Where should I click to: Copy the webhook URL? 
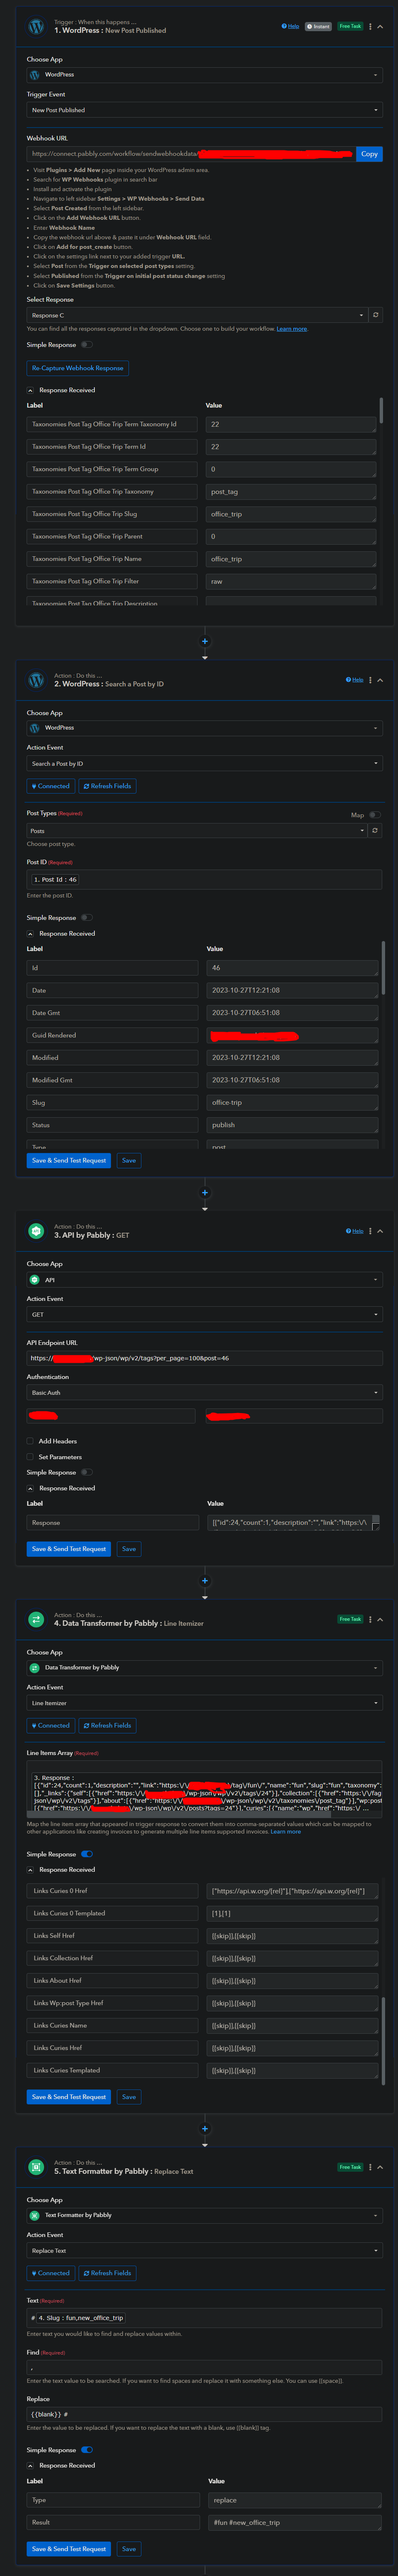[x=369, y=154]
